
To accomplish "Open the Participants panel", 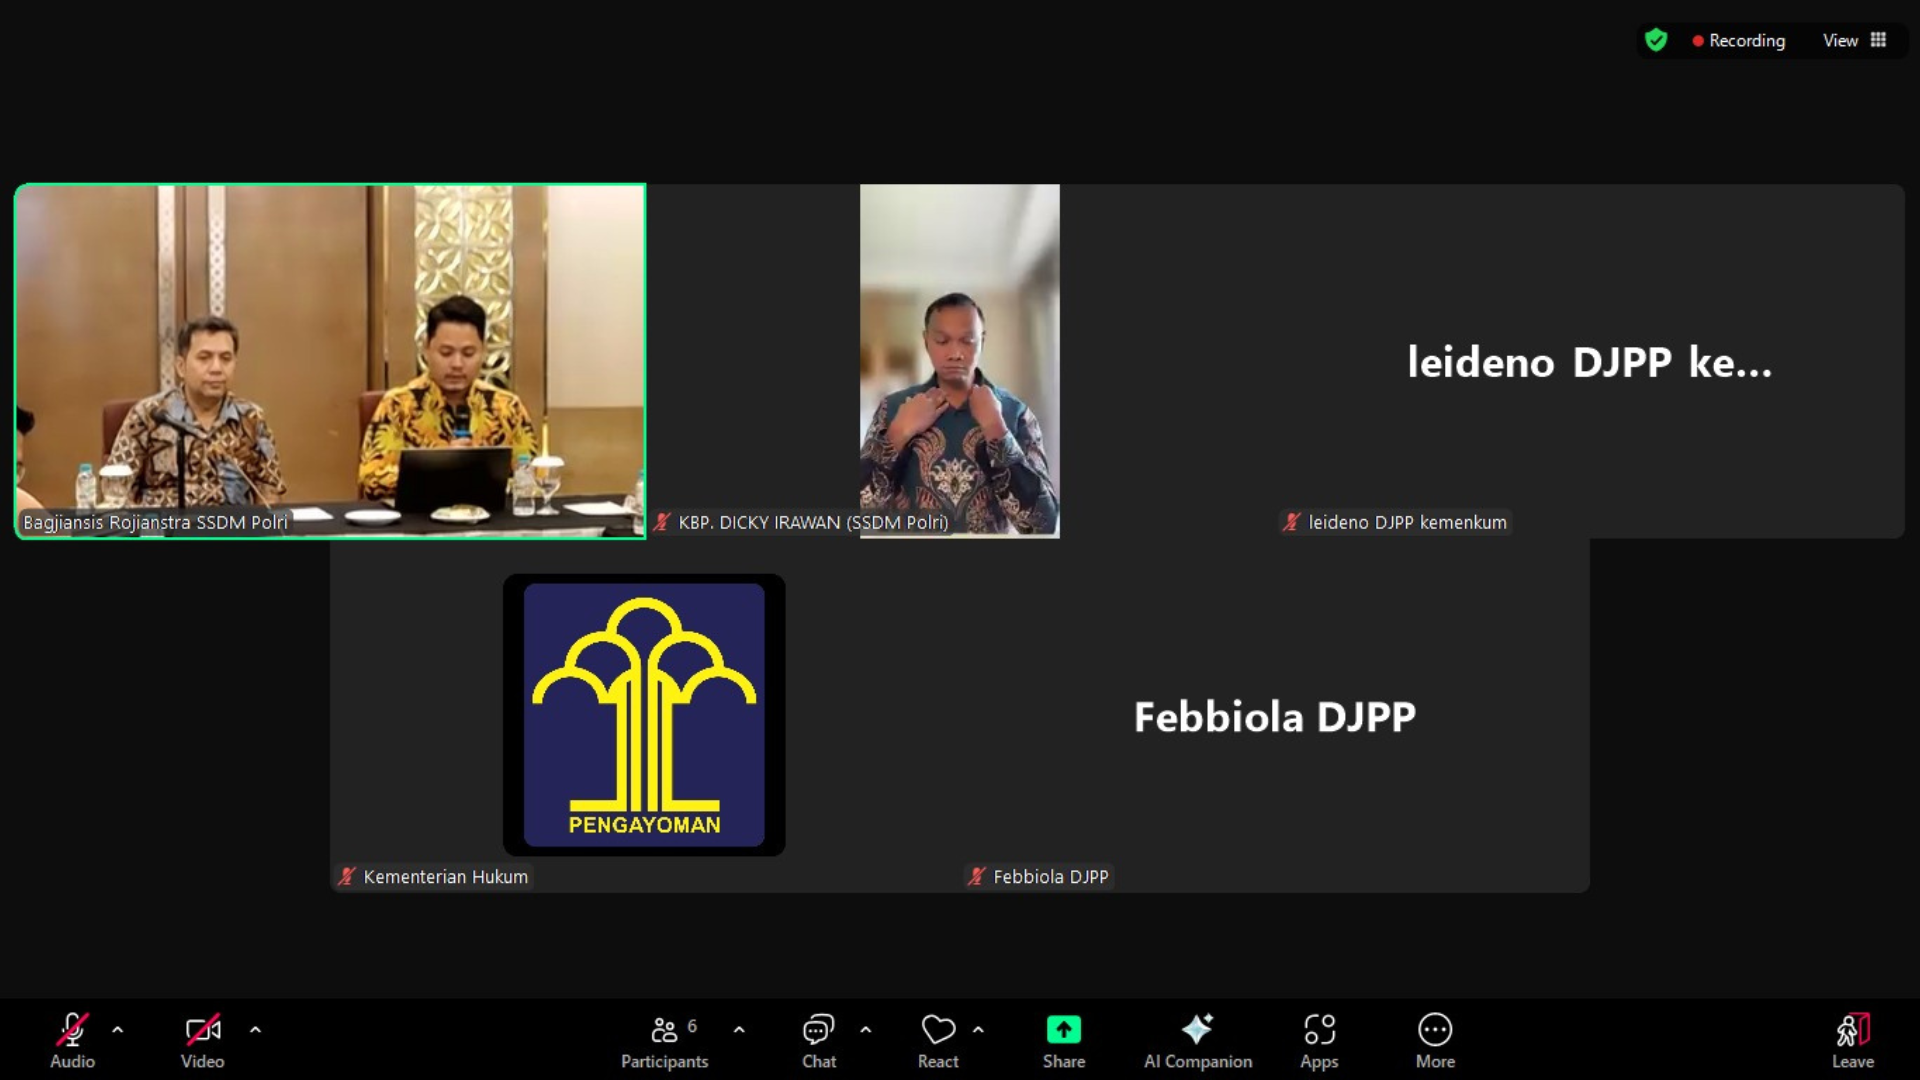I will (665, 1040).
